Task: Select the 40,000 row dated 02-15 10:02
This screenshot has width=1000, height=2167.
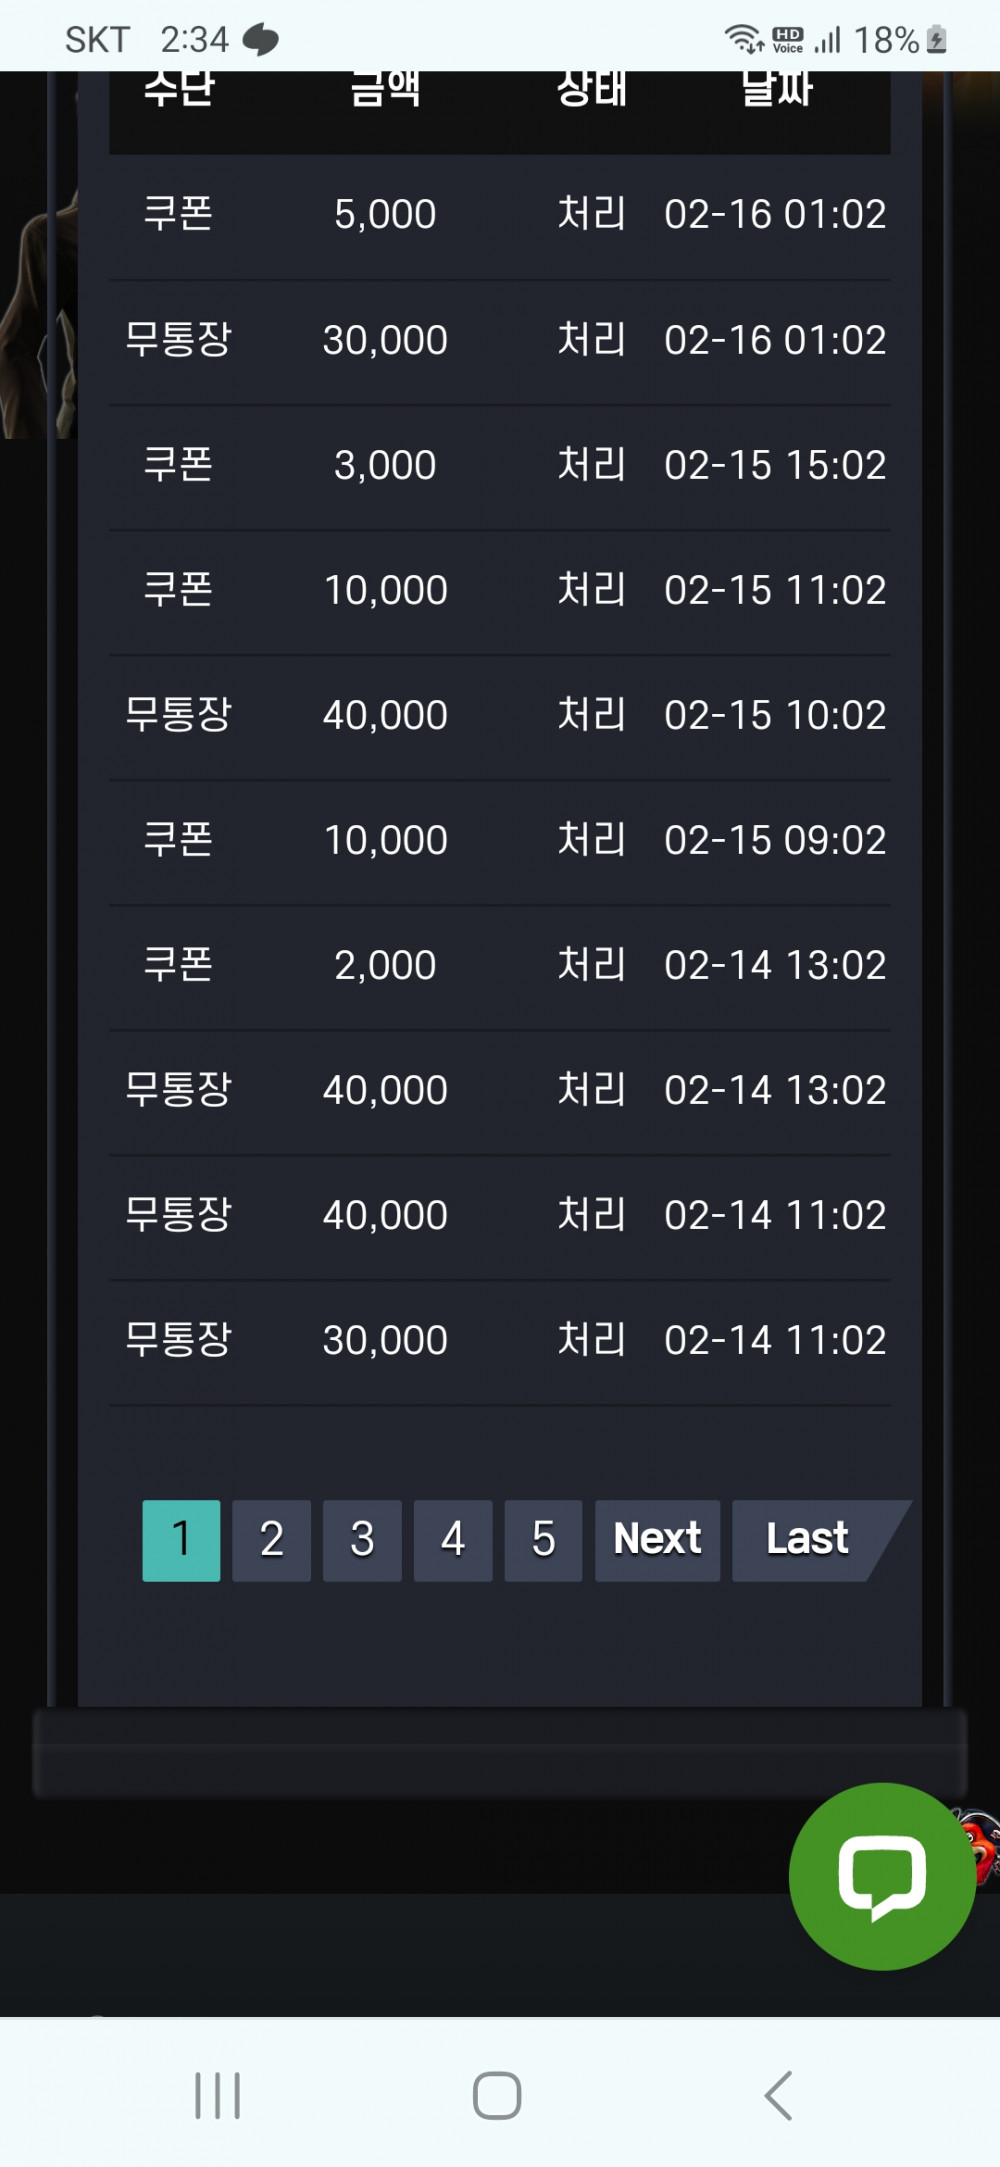Action: pyautogui.click(x=500, y=717)
